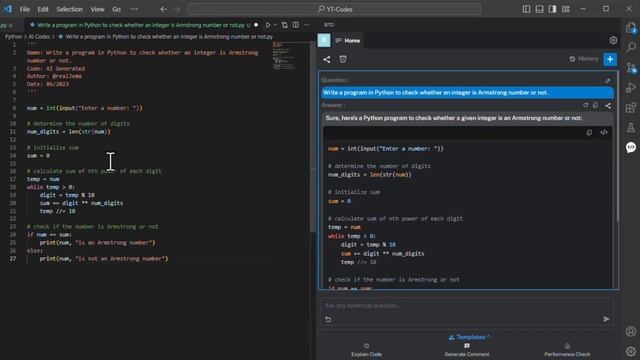Toggle the primary side bar layout icon
This screenshot has width=640, height=360.
[x=526, y=9]
